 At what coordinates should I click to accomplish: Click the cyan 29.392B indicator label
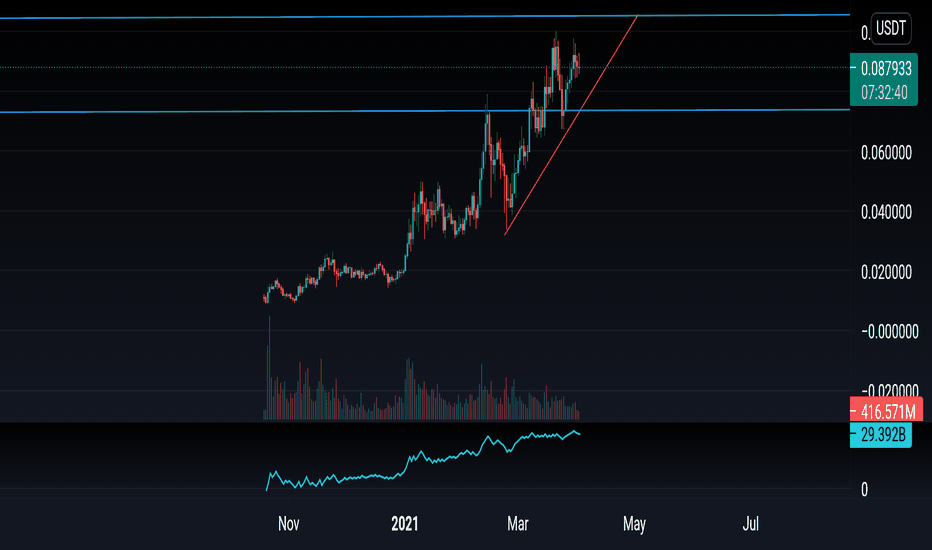click(881, 435)
